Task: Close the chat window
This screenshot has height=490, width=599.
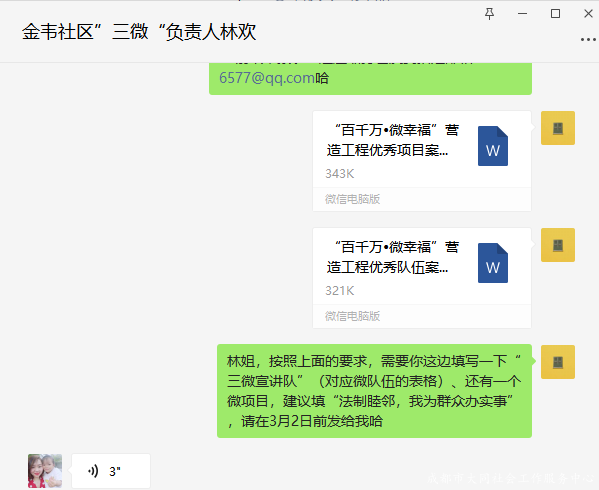Action: [588, 14]
